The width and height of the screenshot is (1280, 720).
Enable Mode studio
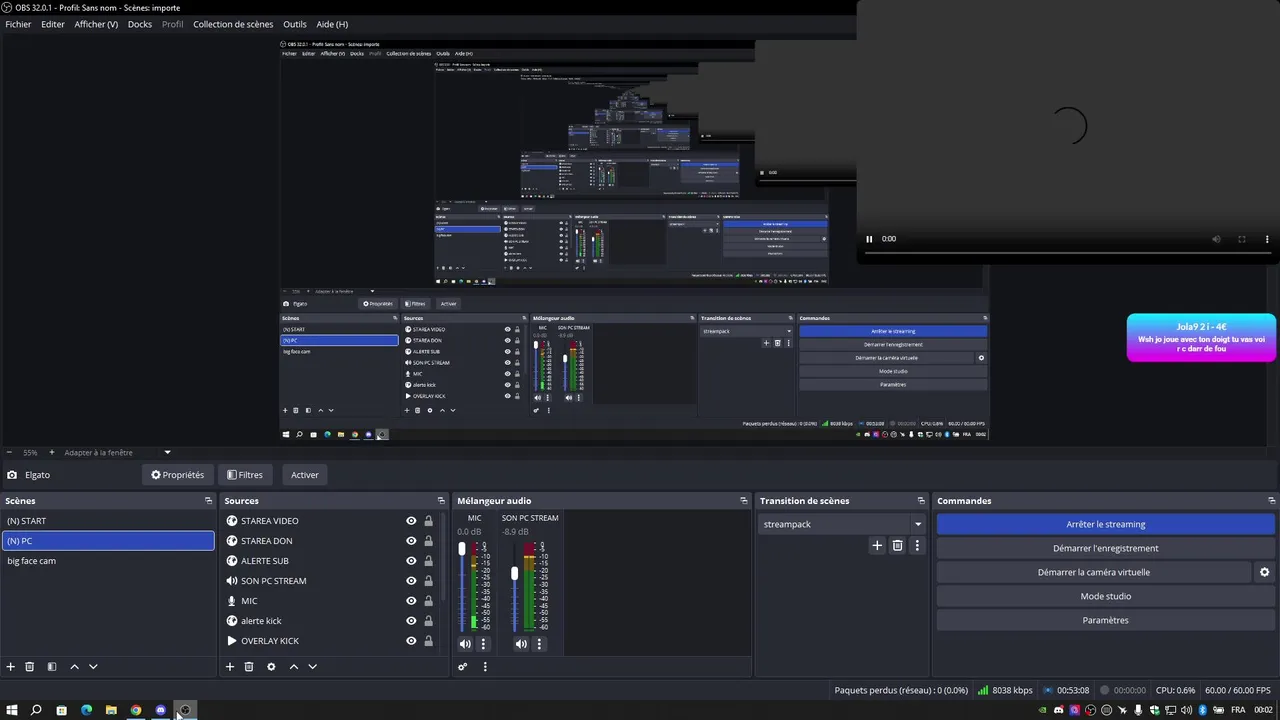coord(1106,596)
